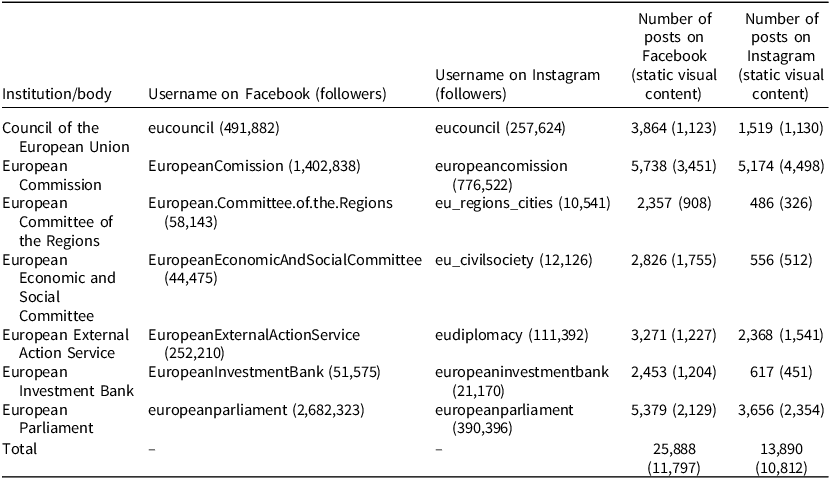
Task: Click the Institution/body column header
Action: click(x=57, y=95)
